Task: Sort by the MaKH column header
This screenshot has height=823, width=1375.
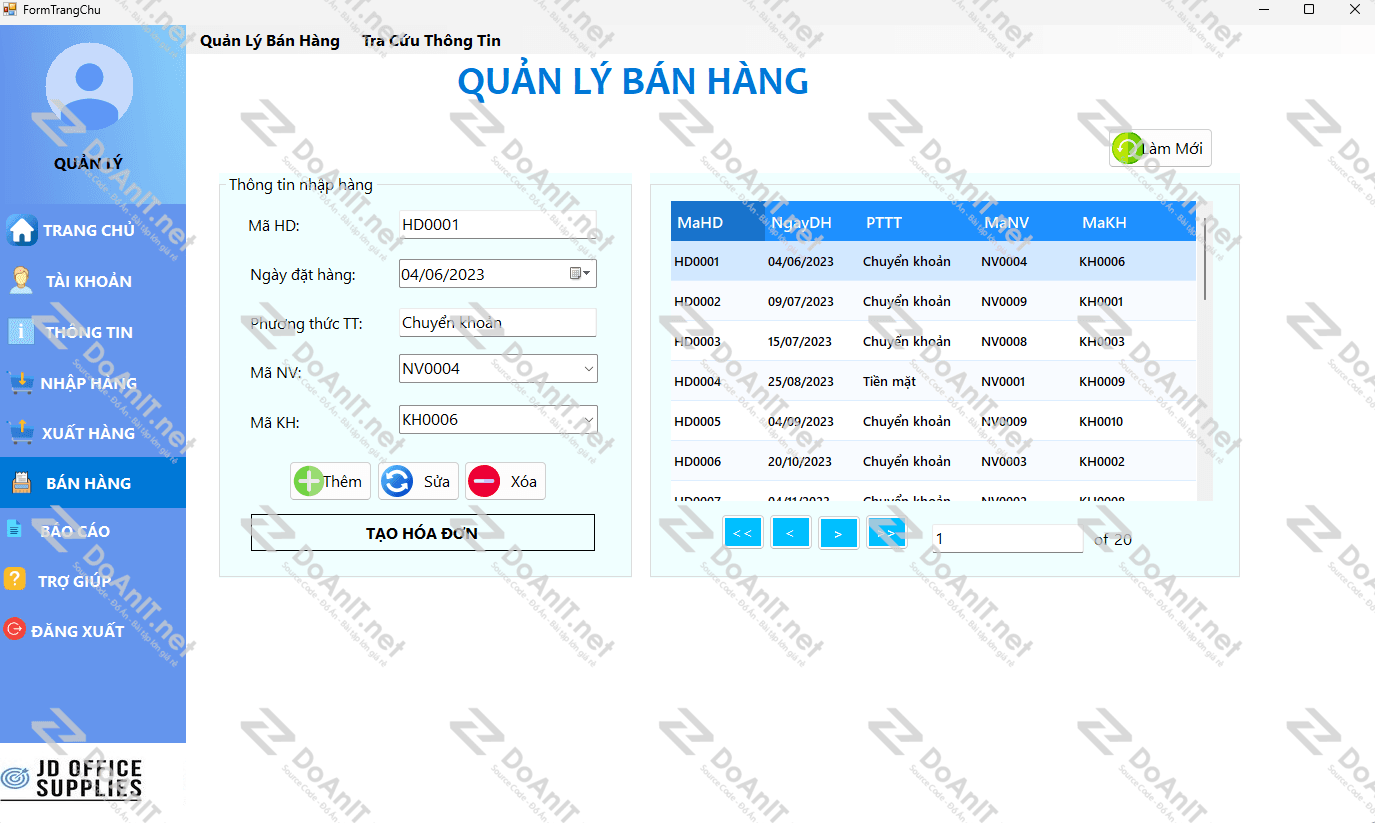Action: pyautogui.click(x=1135, y=222)
